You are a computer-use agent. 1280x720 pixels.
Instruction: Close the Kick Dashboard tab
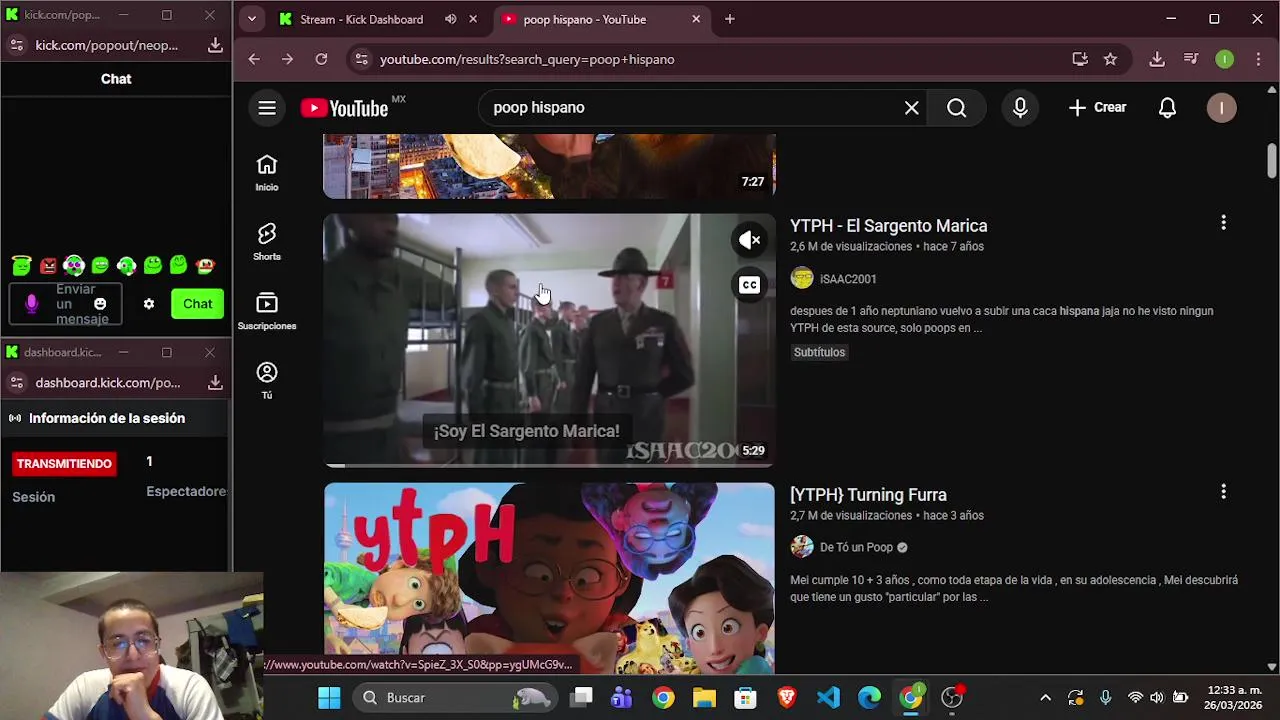pos(474,19)
